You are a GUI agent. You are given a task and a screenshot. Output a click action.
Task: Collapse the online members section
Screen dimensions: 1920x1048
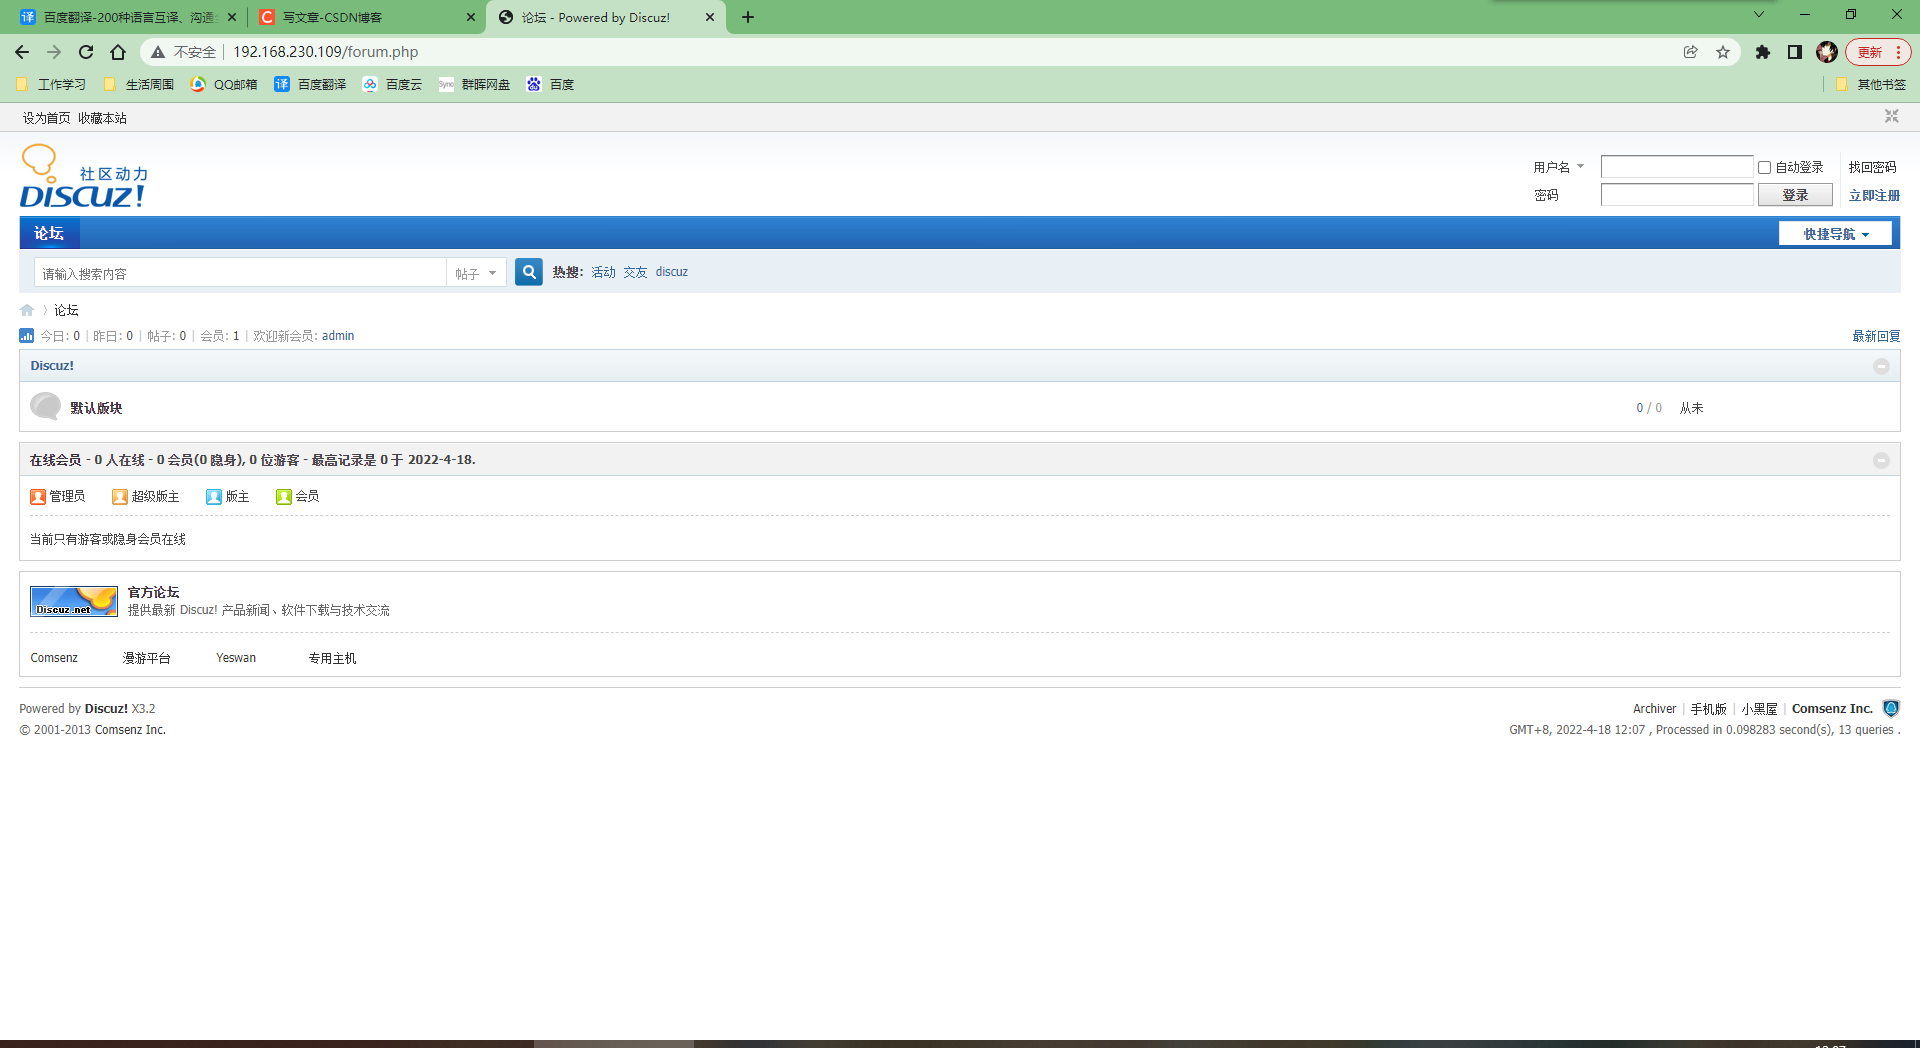(x=1881, y=460)
